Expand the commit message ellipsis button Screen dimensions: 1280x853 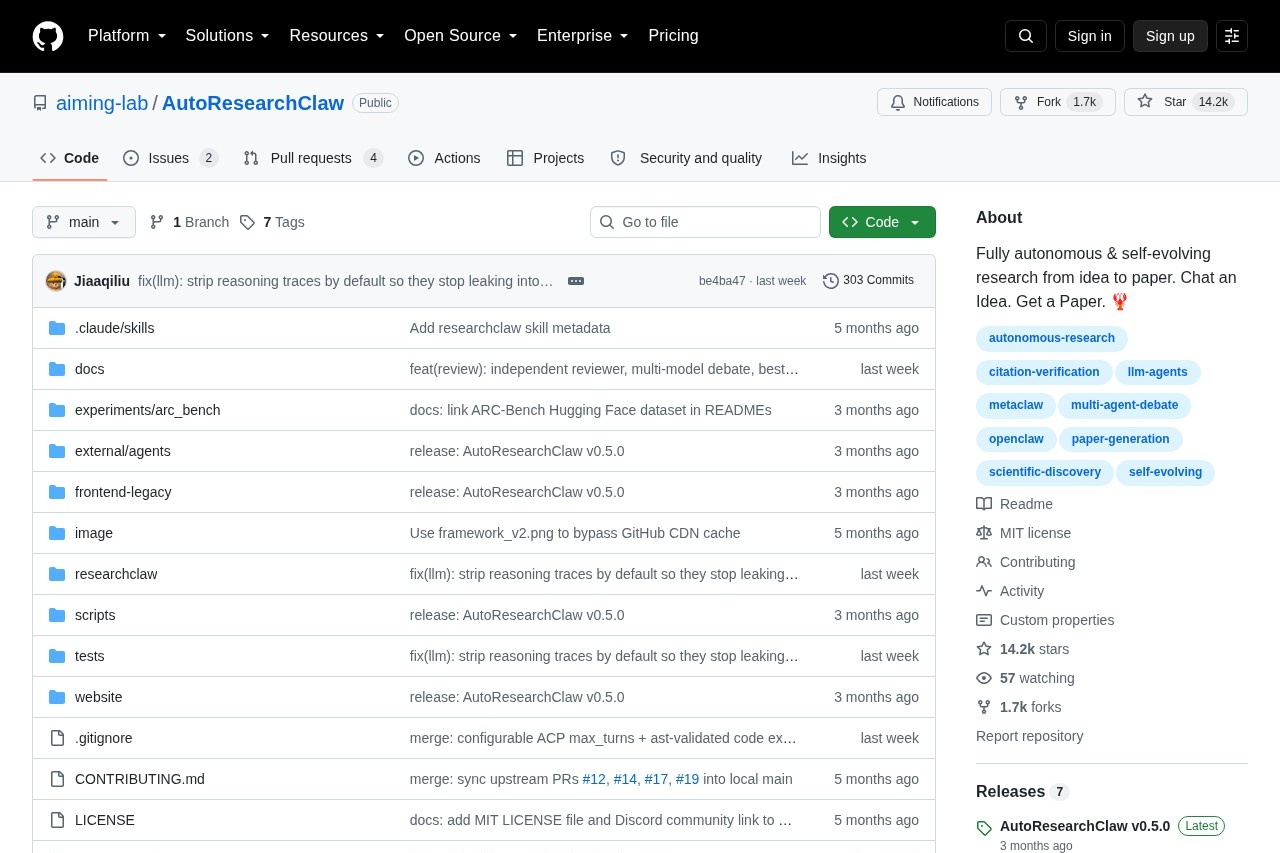pos(576,281)
